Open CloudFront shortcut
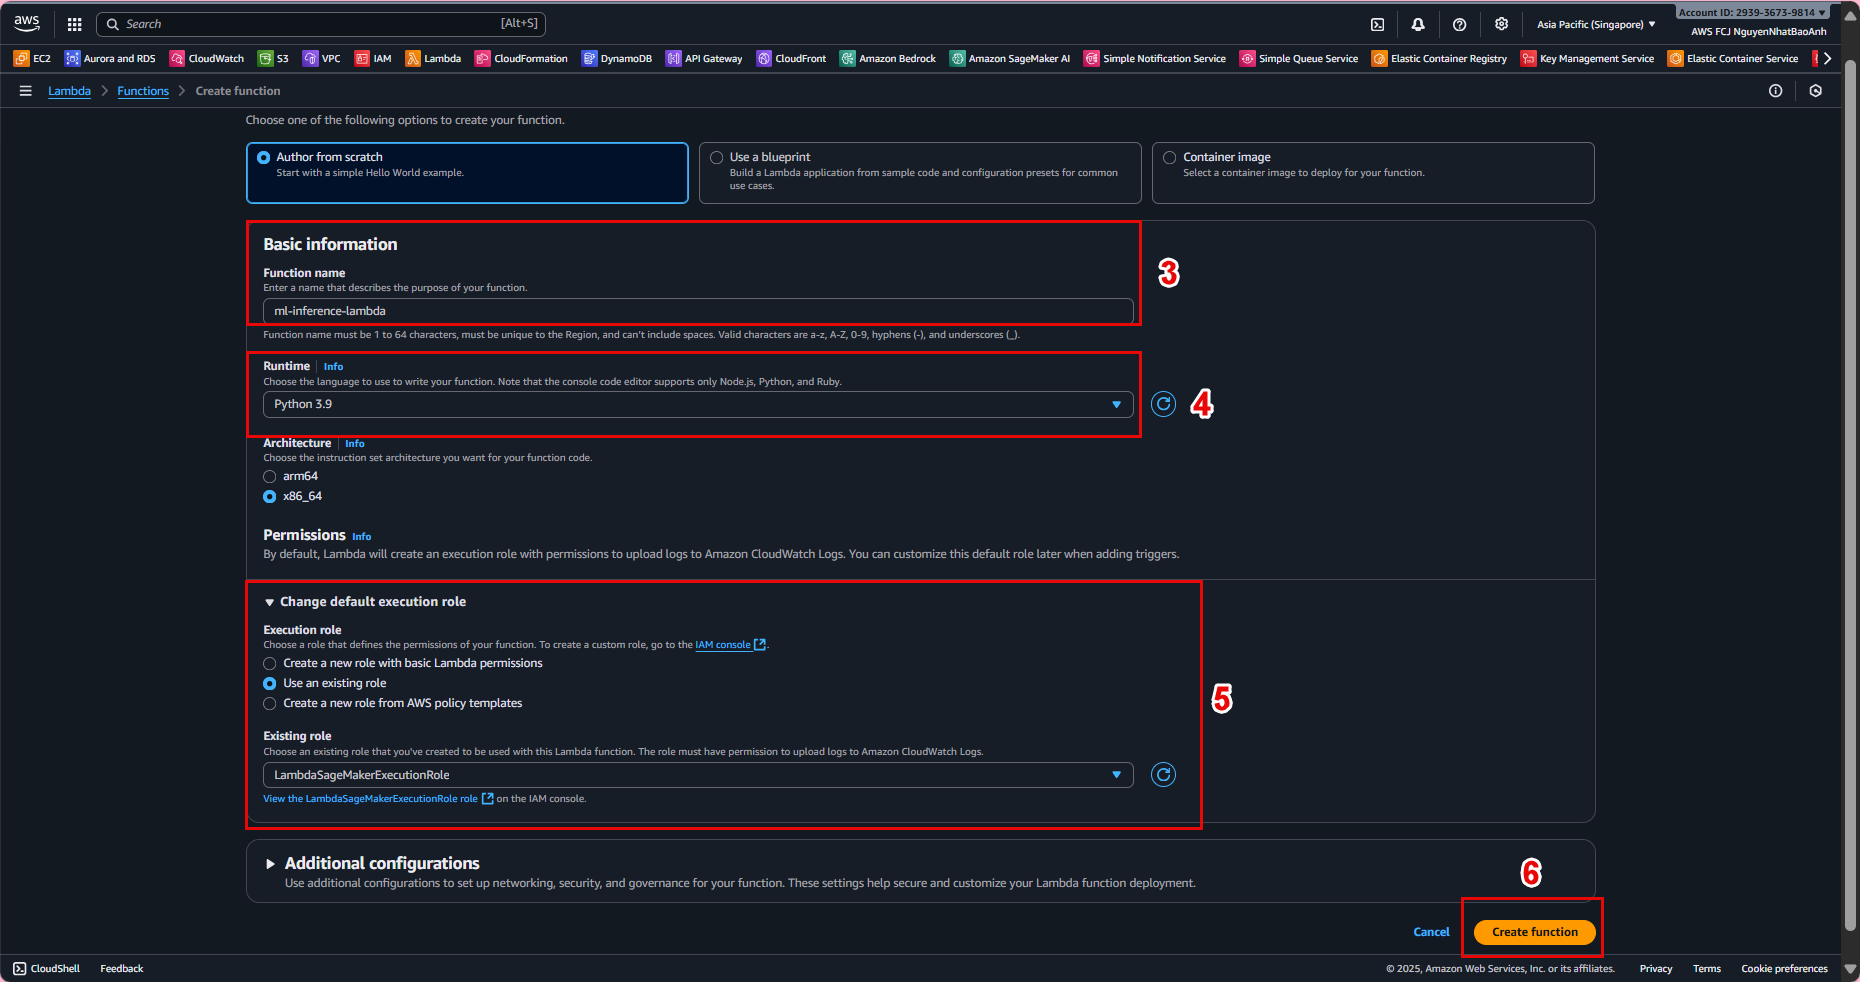The width and height of the screenshot is (1860, 982). (x=792, y=59)
